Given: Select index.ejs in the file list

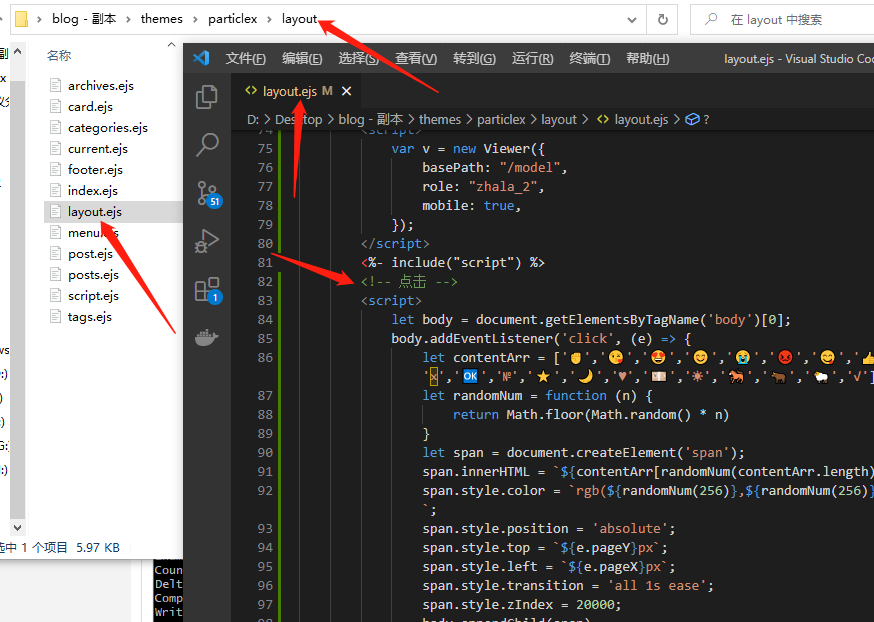Looking at the screenshot, I should pyautogui.click(x=93, y=191).
